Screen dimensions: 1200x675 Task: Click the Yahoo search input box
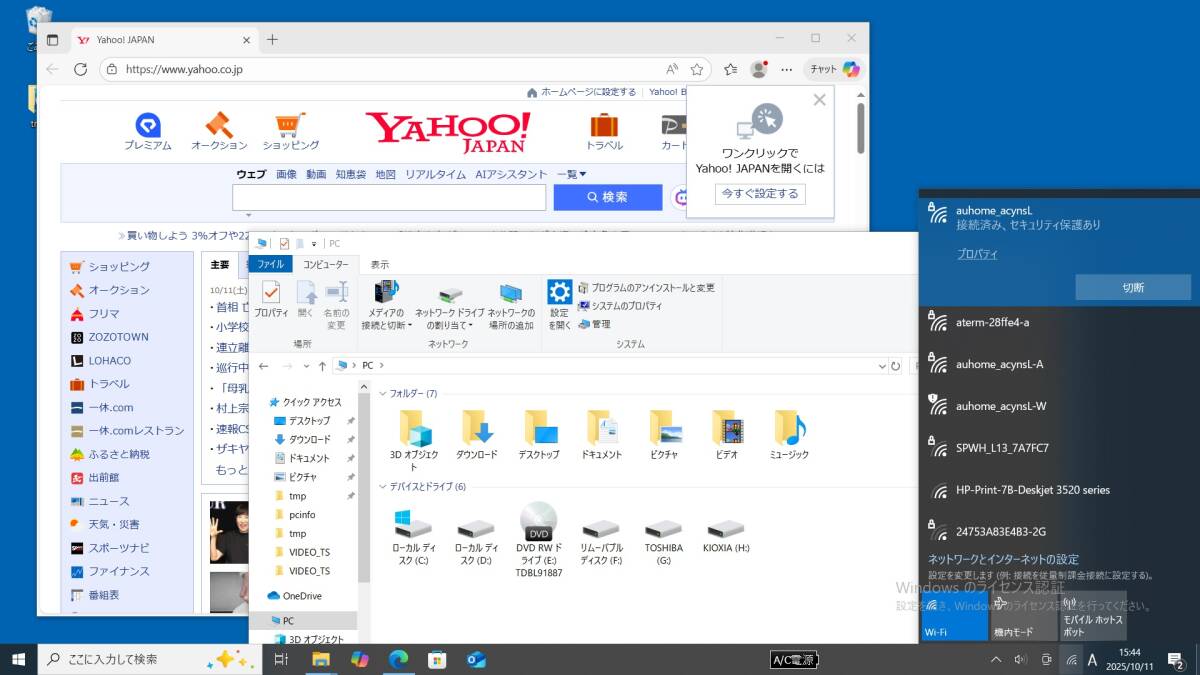[388, 198]
